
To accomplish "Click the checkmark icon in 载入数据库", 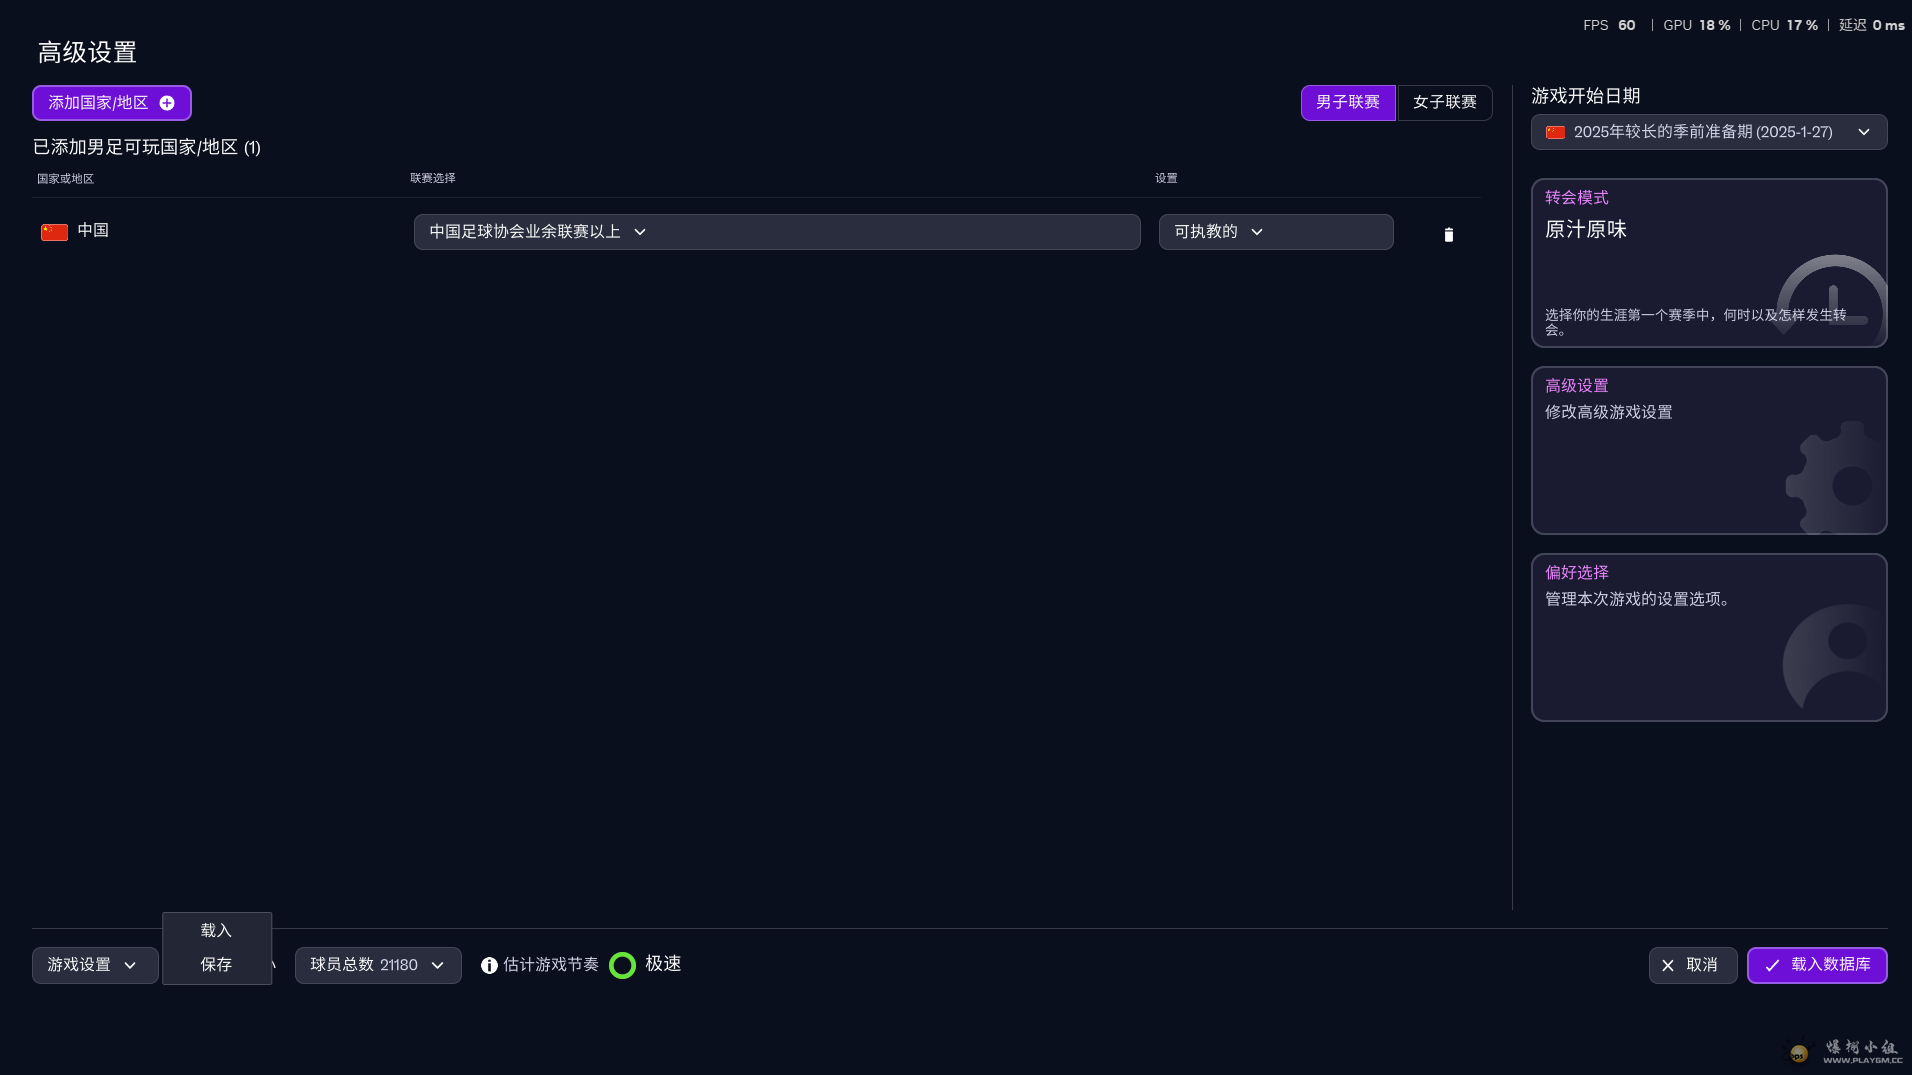I will click(x=1772, y=965).
